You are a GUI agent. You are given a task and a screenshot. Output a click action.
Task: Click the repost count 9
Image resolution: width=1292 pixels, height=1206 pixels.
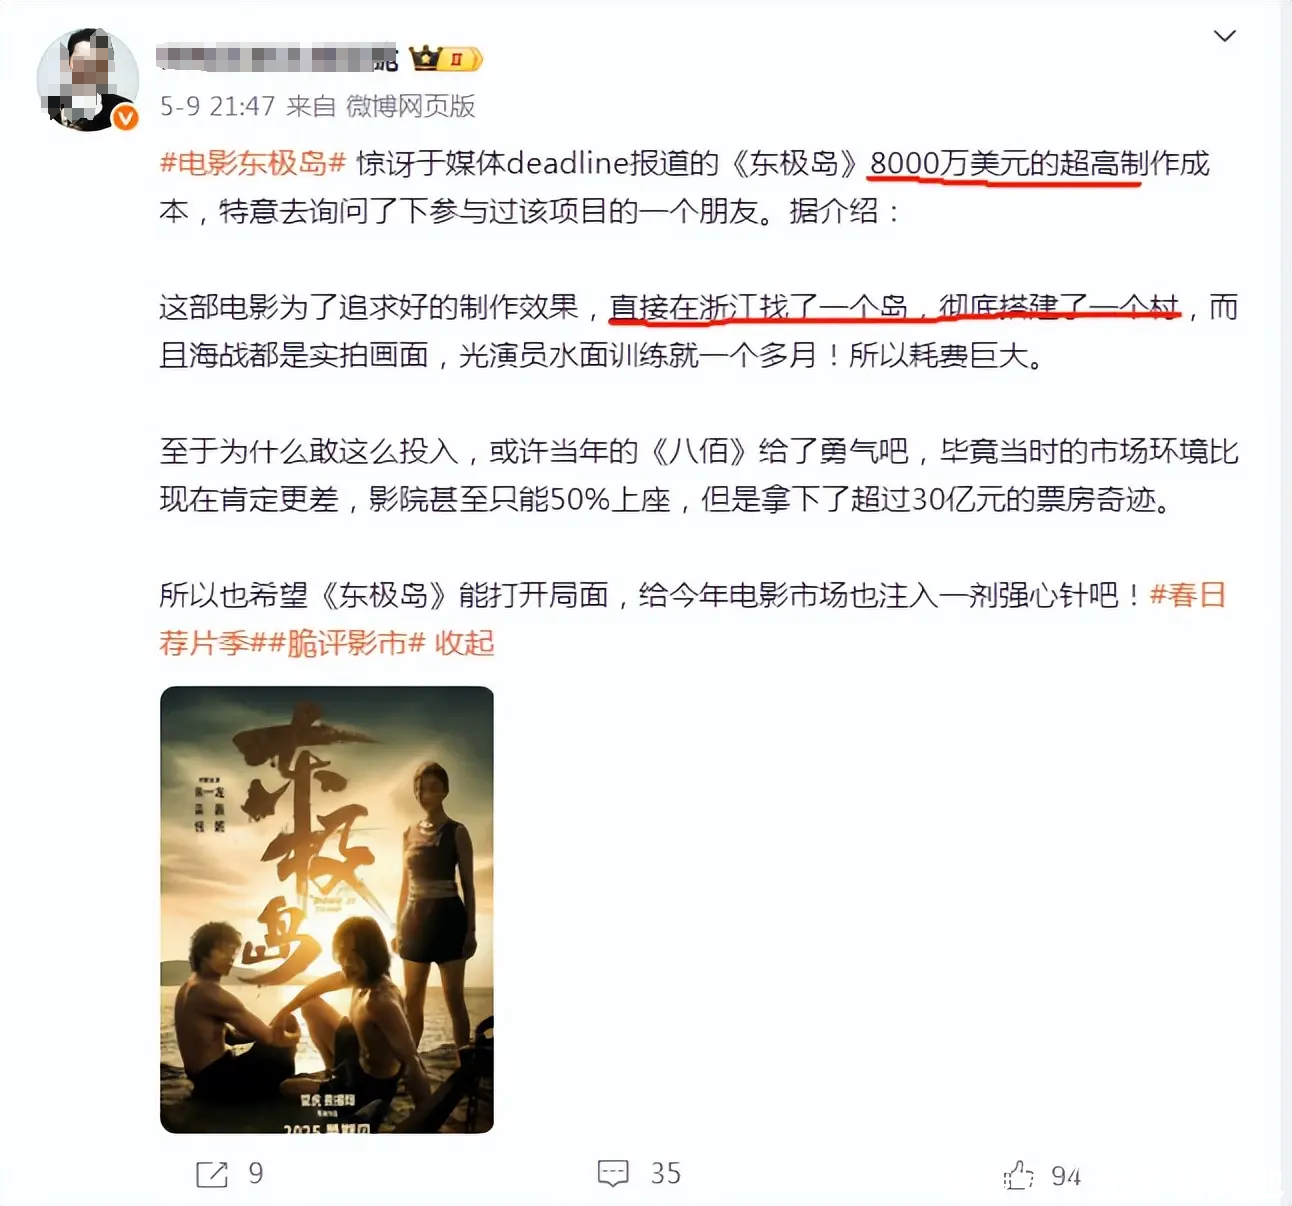coord(256,1174)
